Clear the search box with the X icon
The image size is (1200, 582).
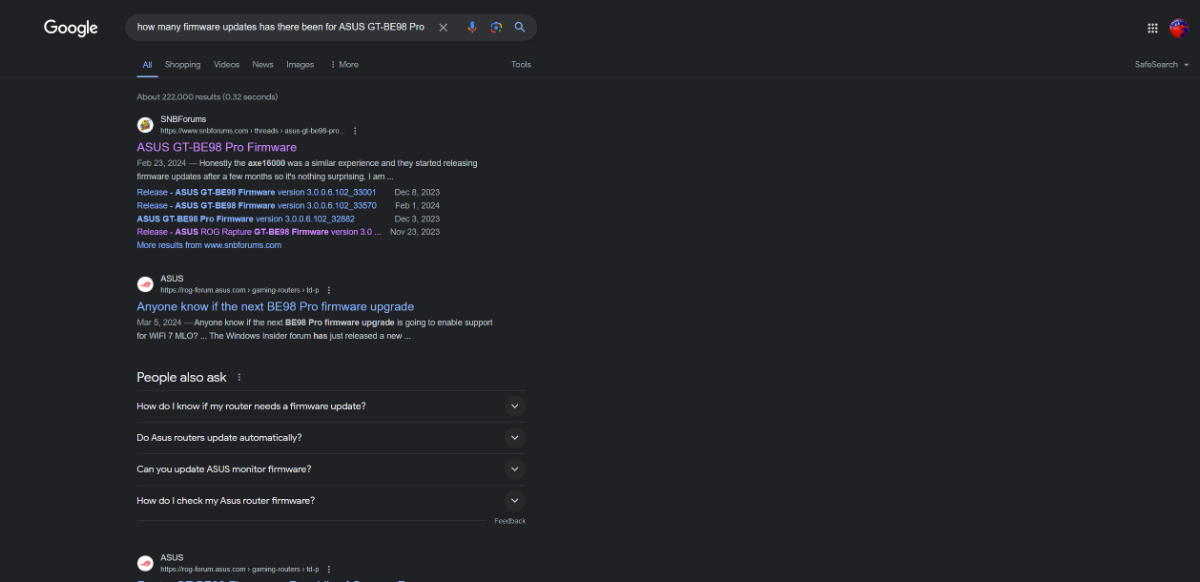coord(443,27)
